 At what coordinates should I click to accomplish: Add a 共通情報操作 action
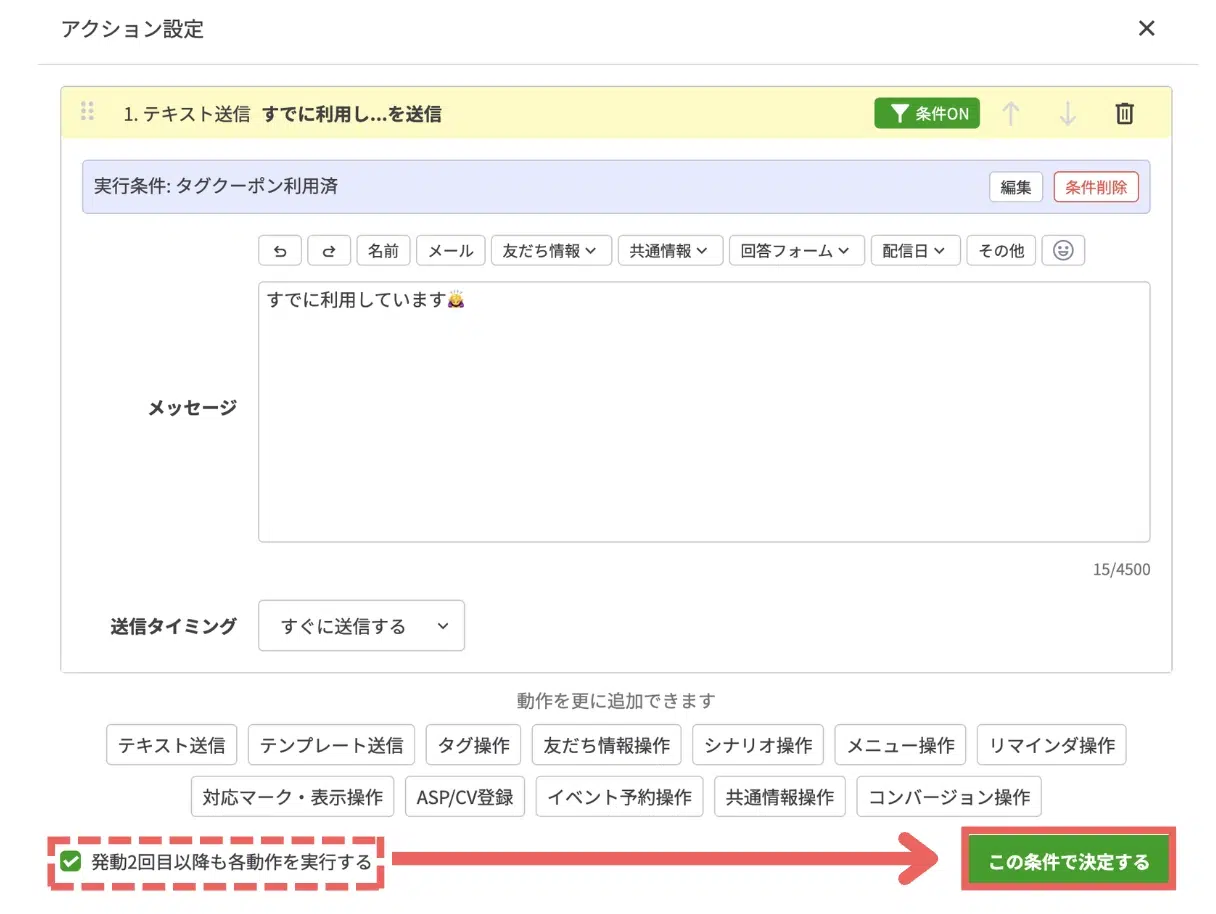pos(780,797)
